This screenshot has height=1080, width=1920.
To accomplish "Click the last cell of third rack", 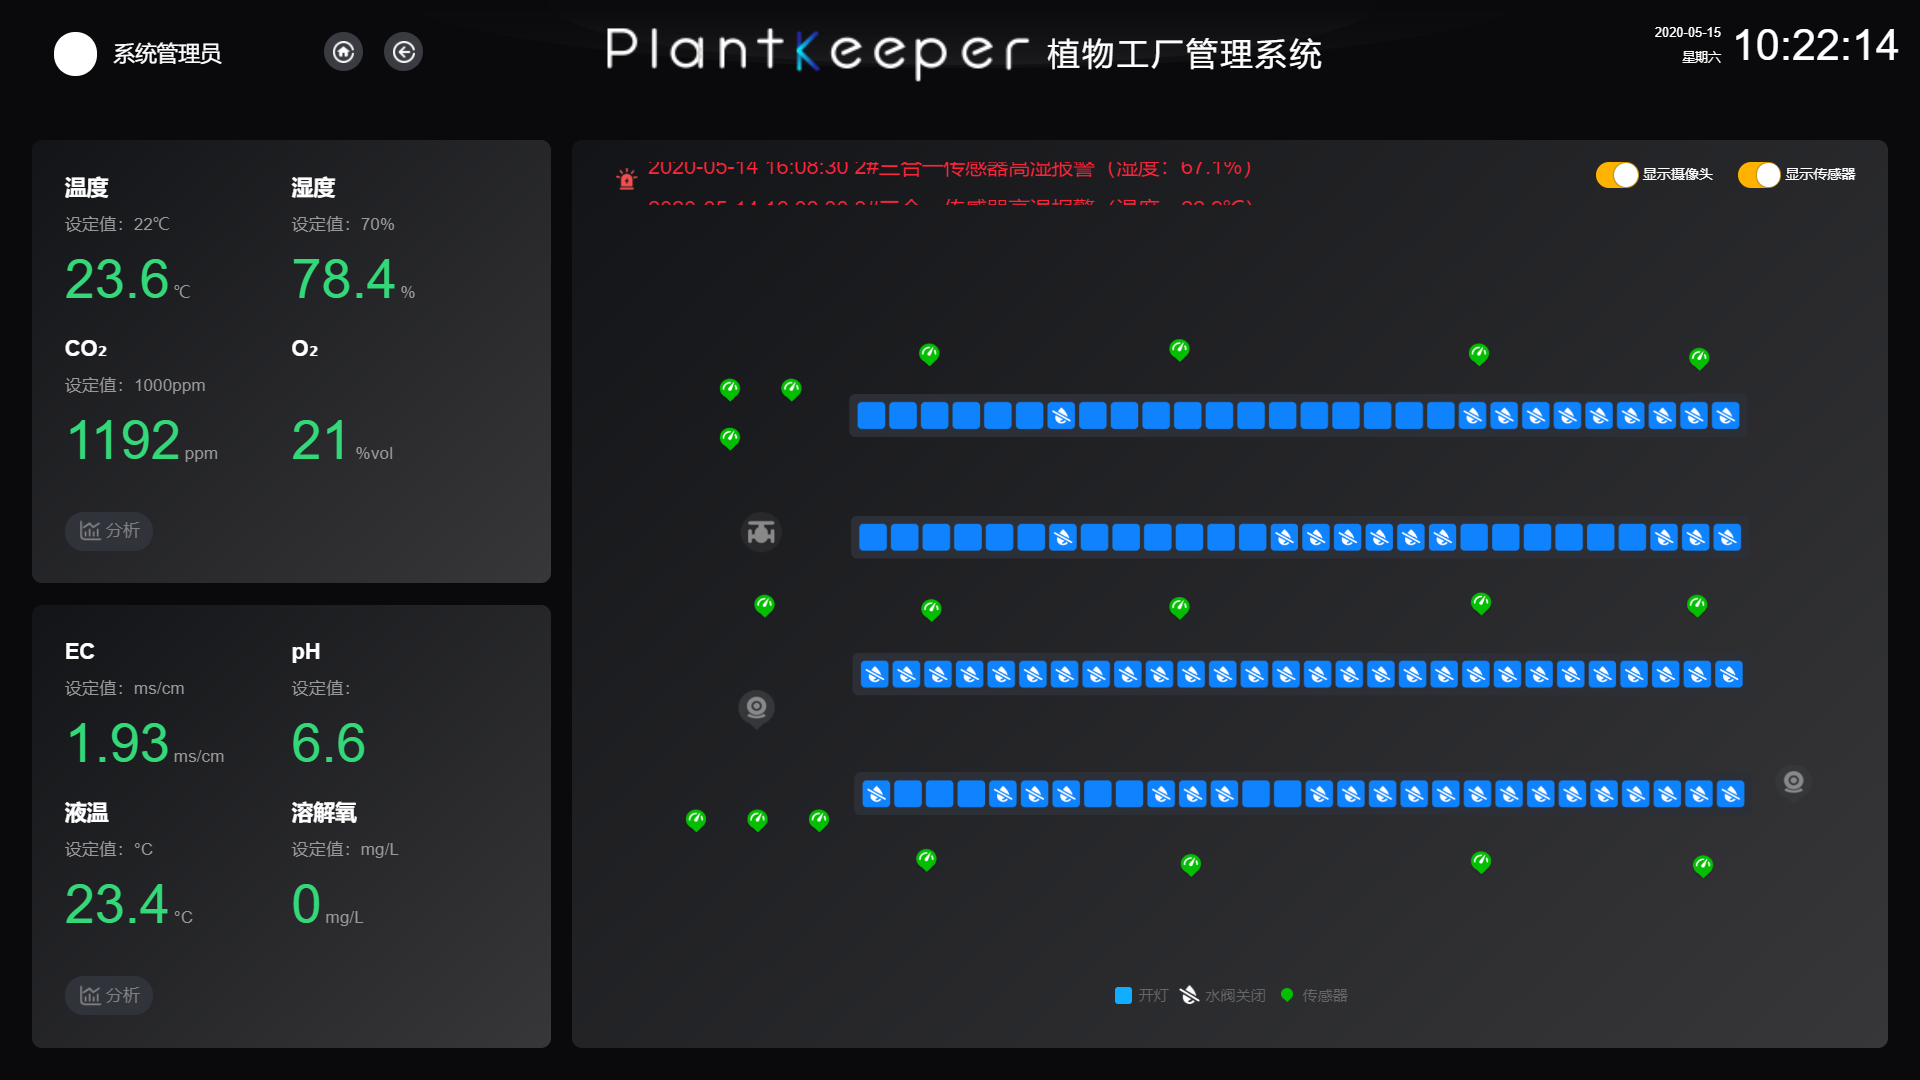I will tap(1728, 675).
